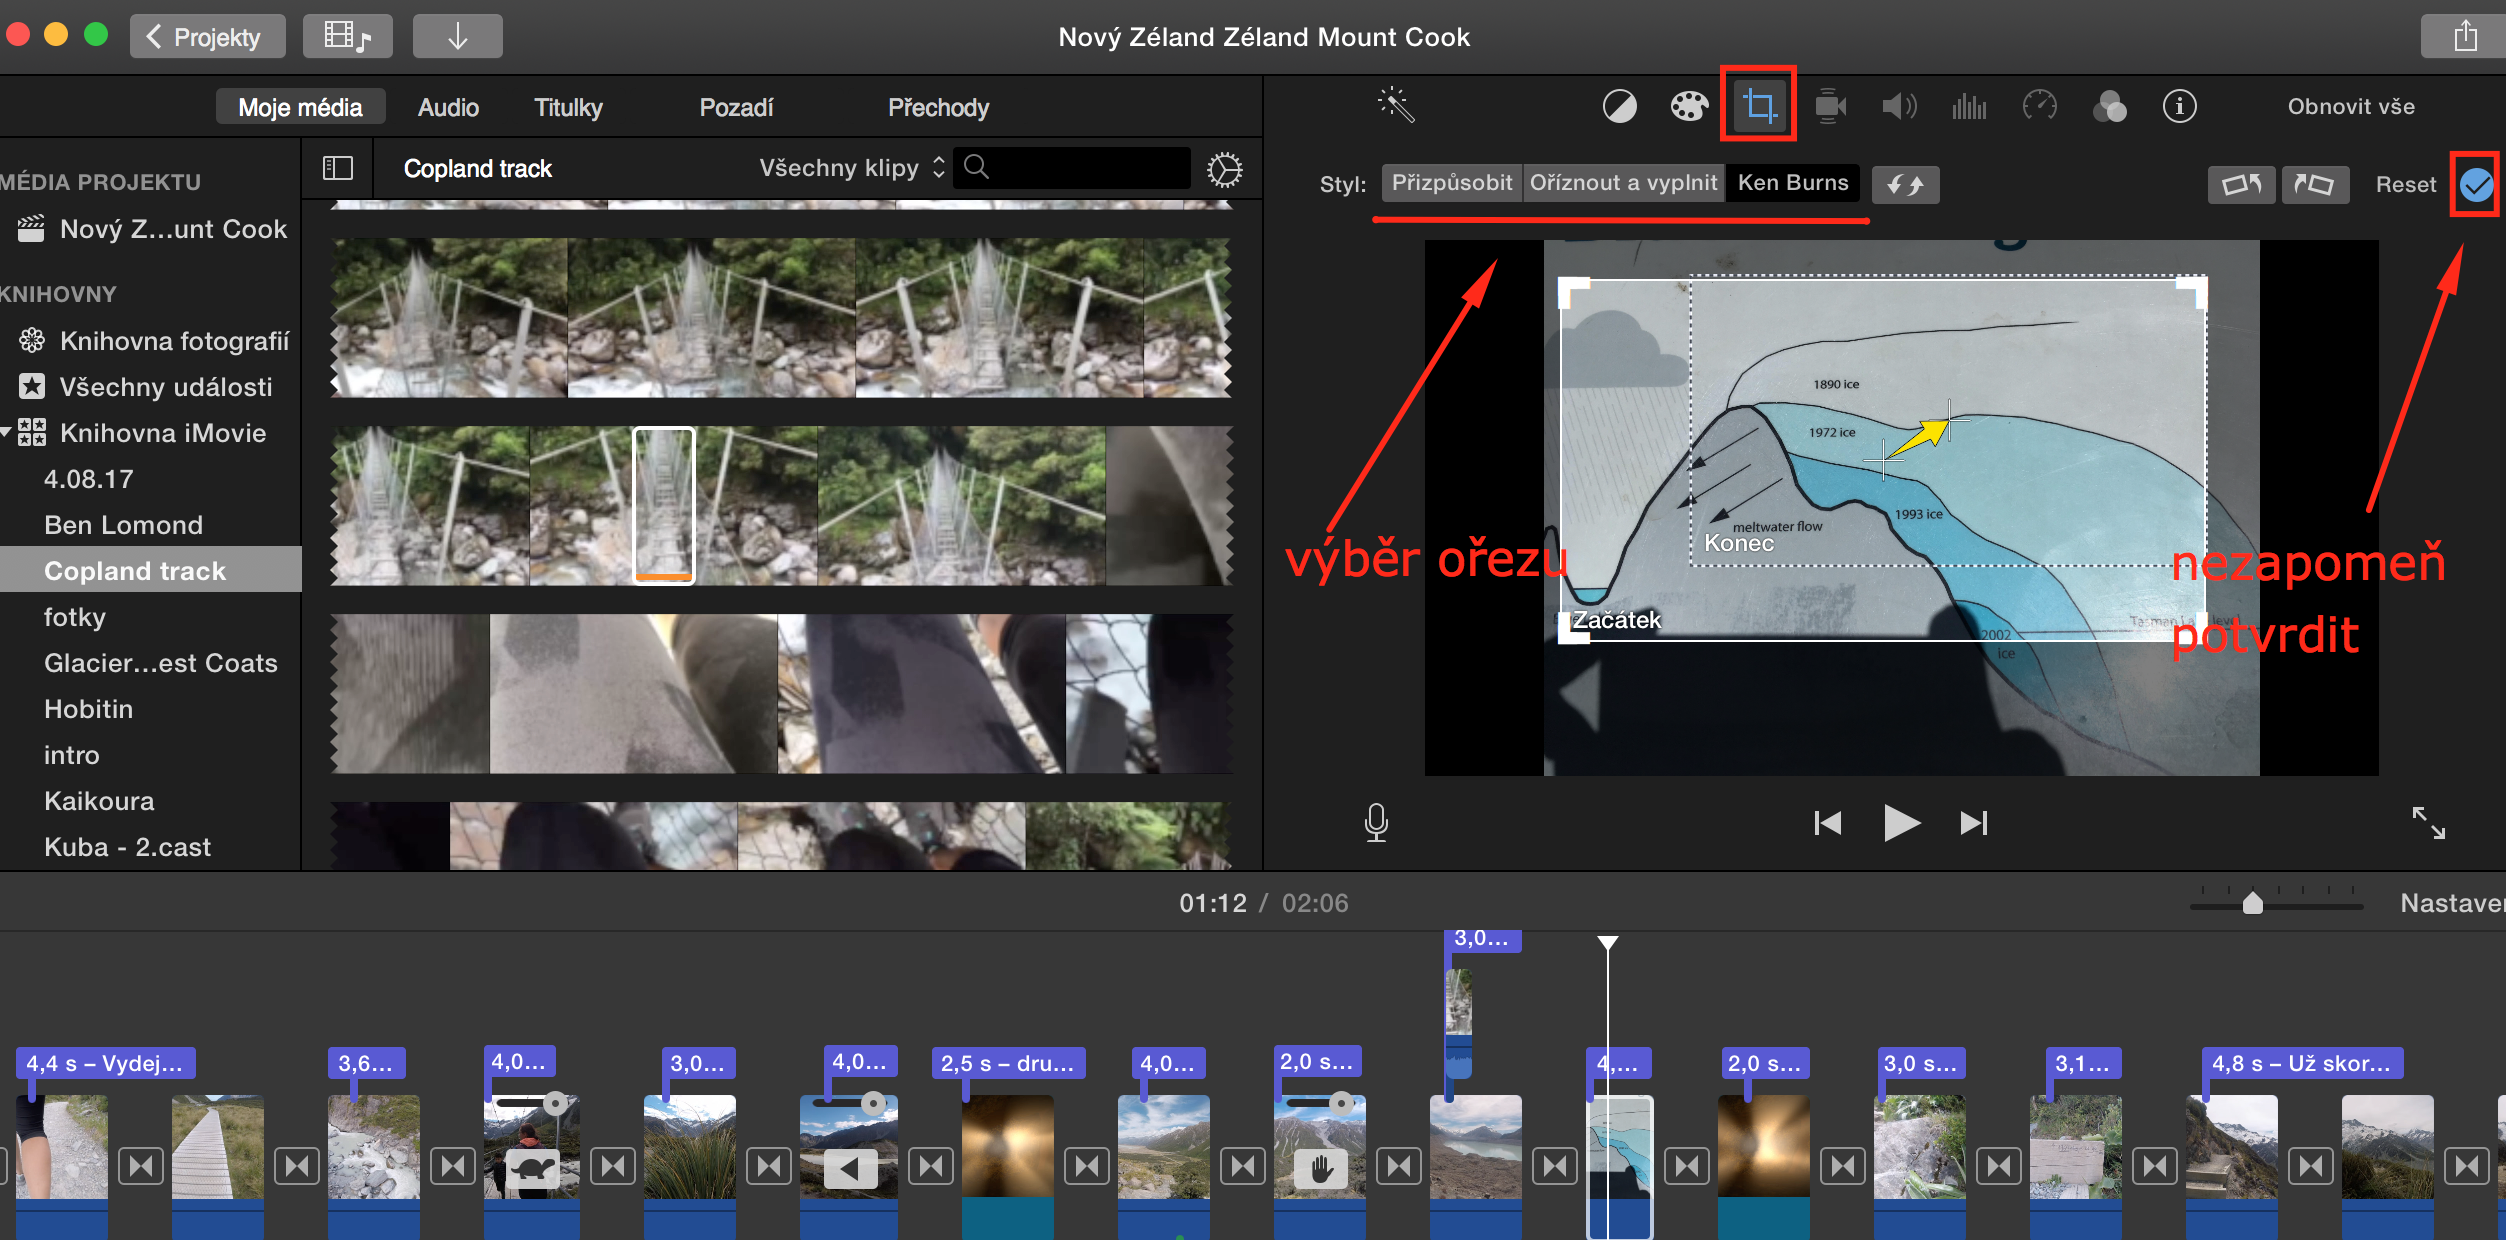Viewport: 2506px width, 1240px height.
Task: Open noise reduction settings (equalizer icon)
Action: click(x=1968, y=105)
